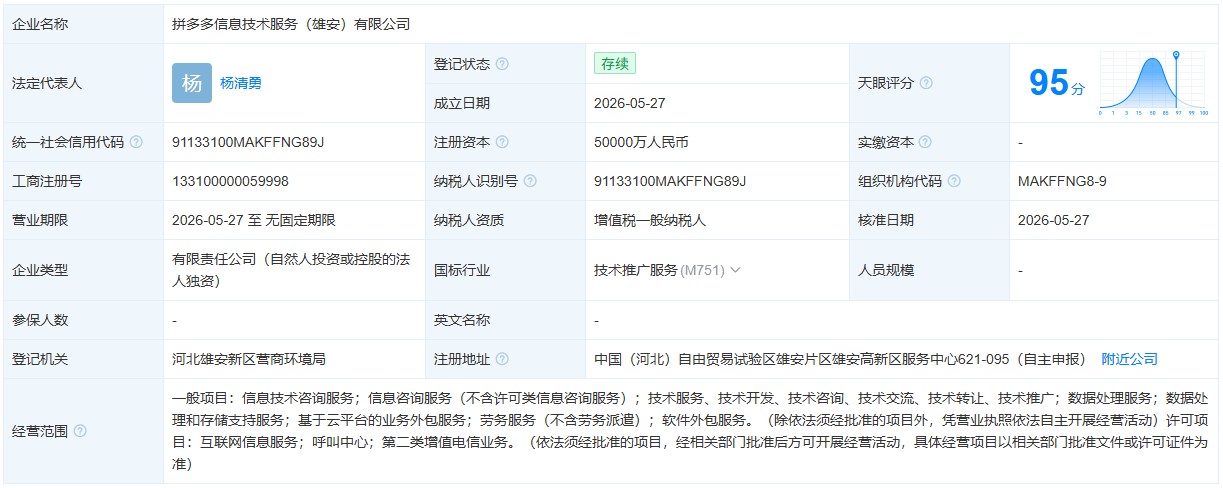Click the 人员规模 label cell
The image size is (1223, 488).
point(930,270)
